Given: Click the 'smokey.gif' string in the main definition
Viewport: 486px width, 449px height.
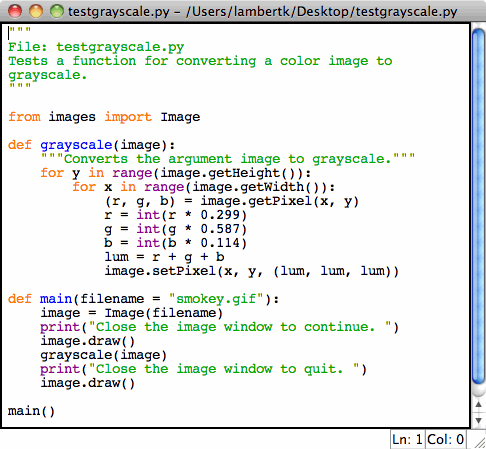Looking at the screenshot, I should coord(216,299).
